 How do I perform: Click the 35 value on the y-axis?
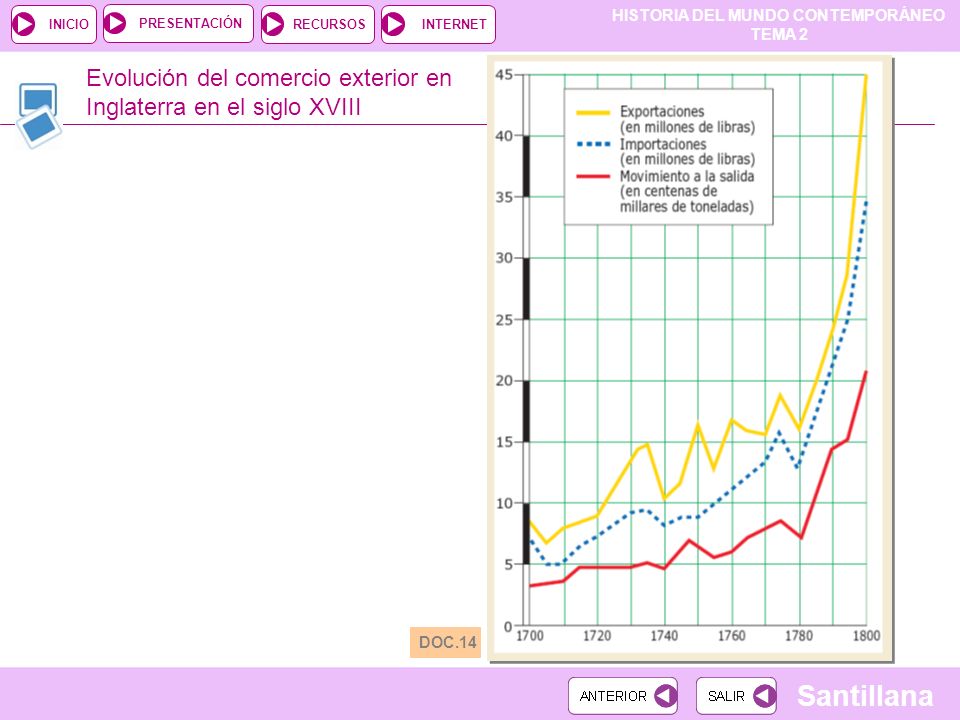tap(504, 197)
